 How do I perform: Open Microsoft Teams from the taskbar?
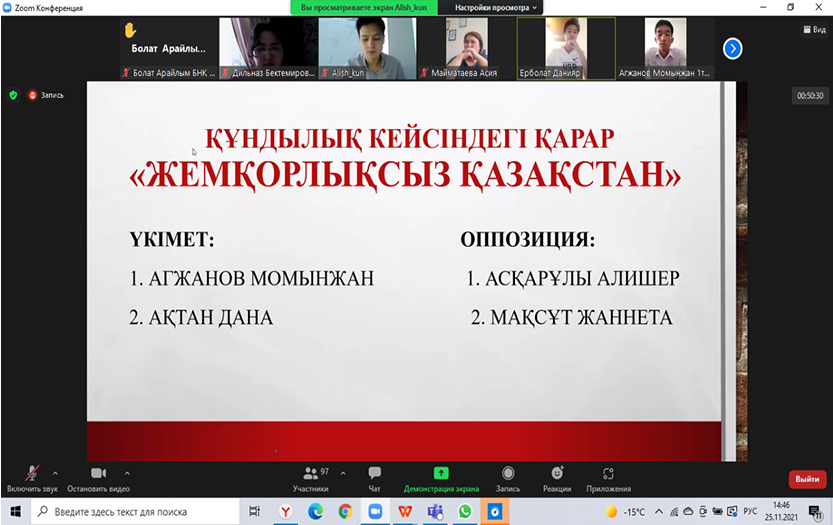coord(435,511)
